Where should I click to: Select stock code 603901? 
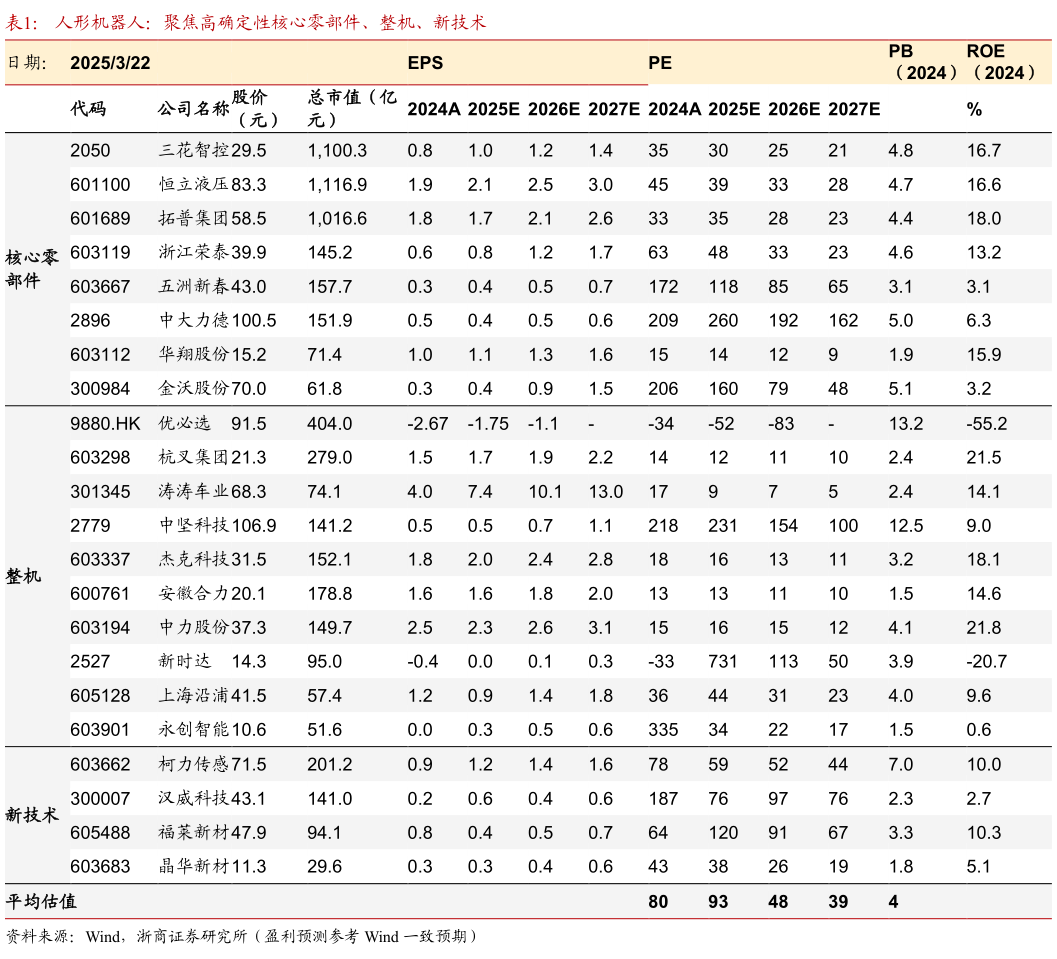coord(100,729)
